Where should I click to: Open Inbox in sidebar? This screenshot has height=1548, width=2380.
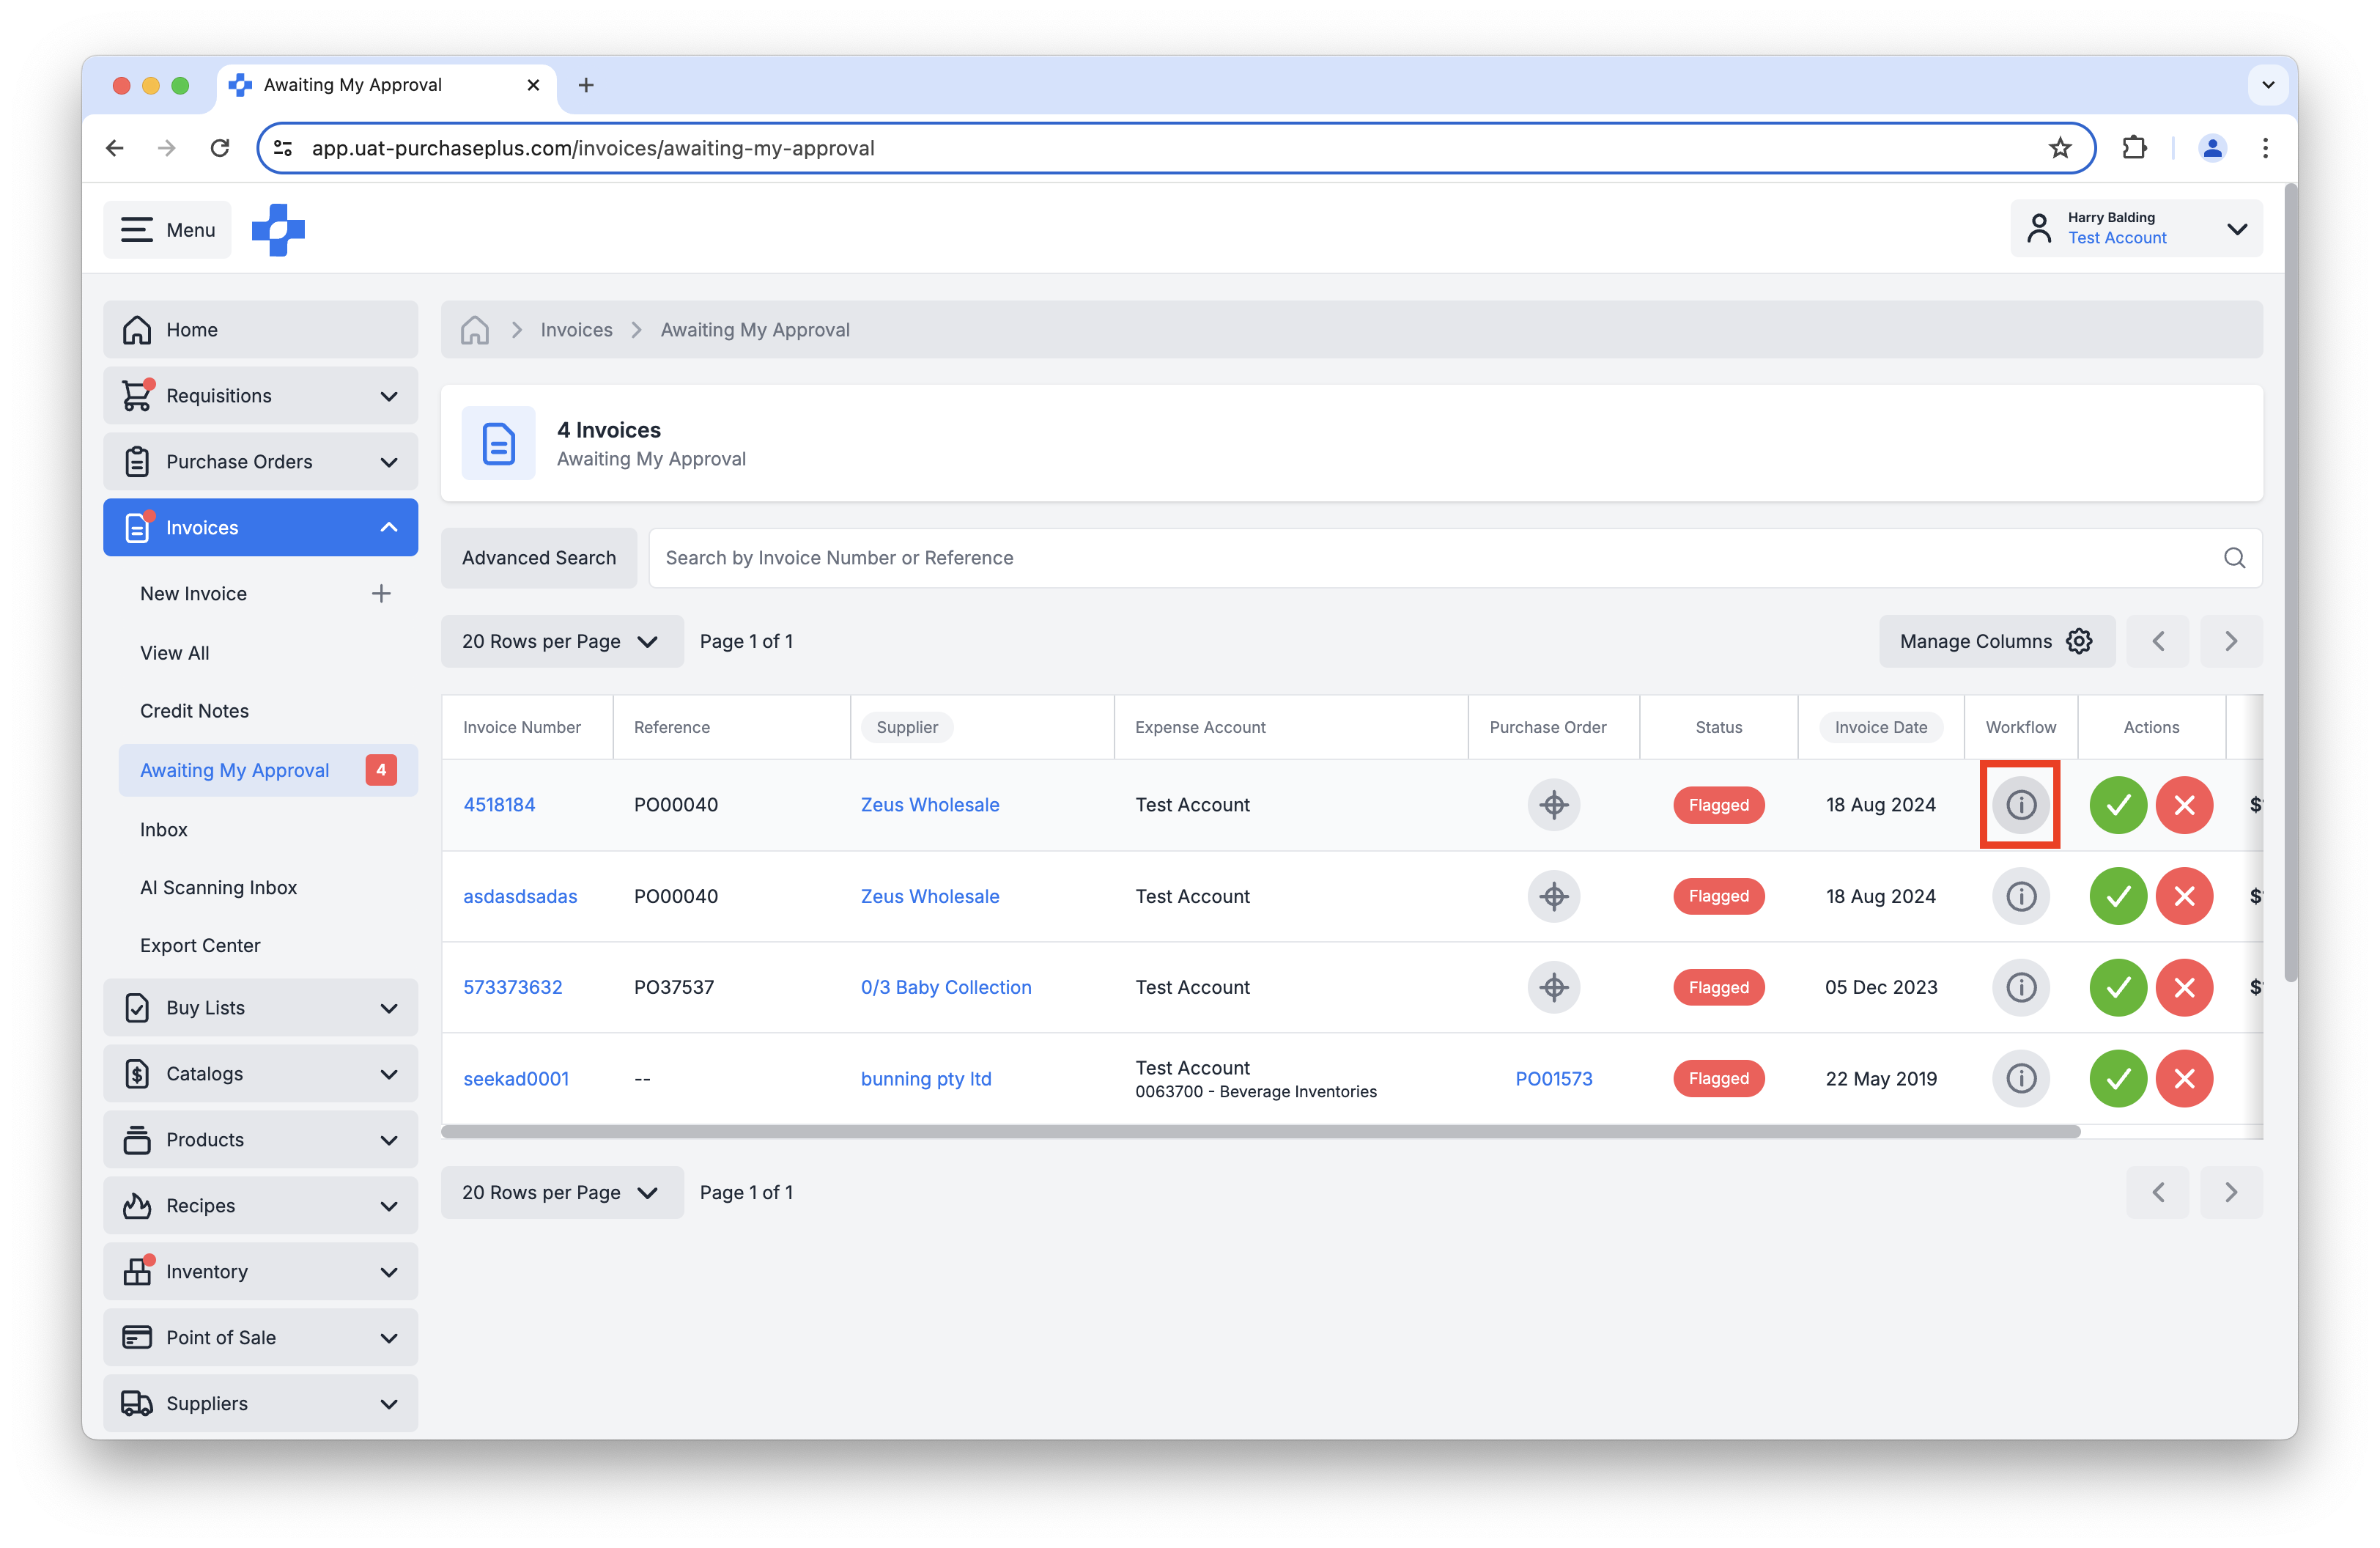(x=164, y=830)
